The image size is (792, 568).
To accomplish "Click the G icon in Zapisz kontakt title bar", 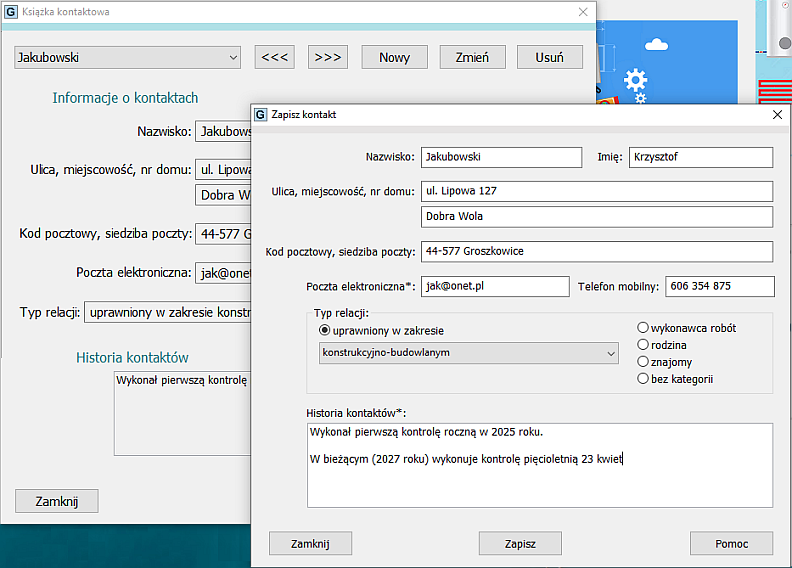I will click(x=261, y=115).
